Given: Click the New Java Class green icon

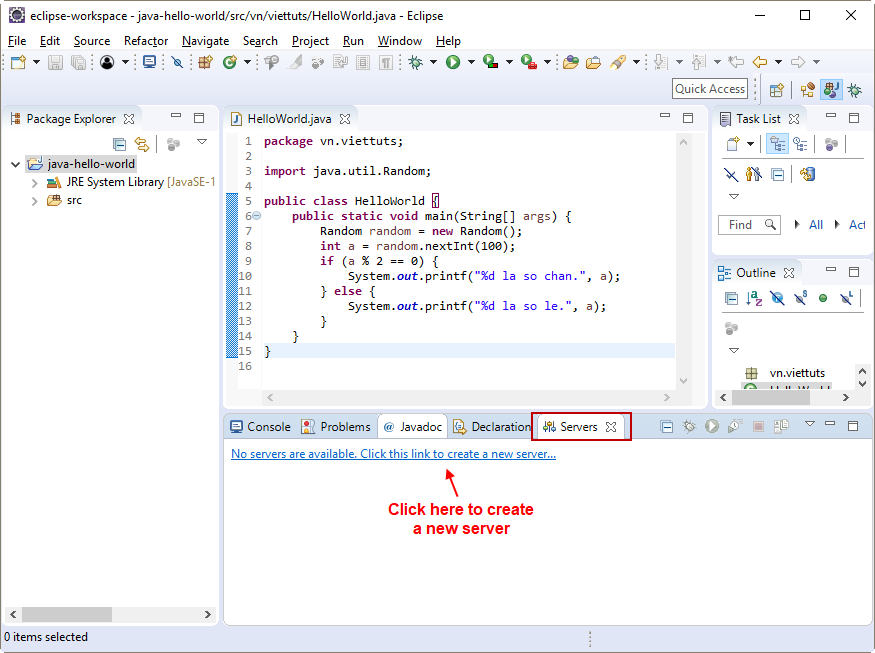Looking at the screenshot, I should [x=230, y=62].
